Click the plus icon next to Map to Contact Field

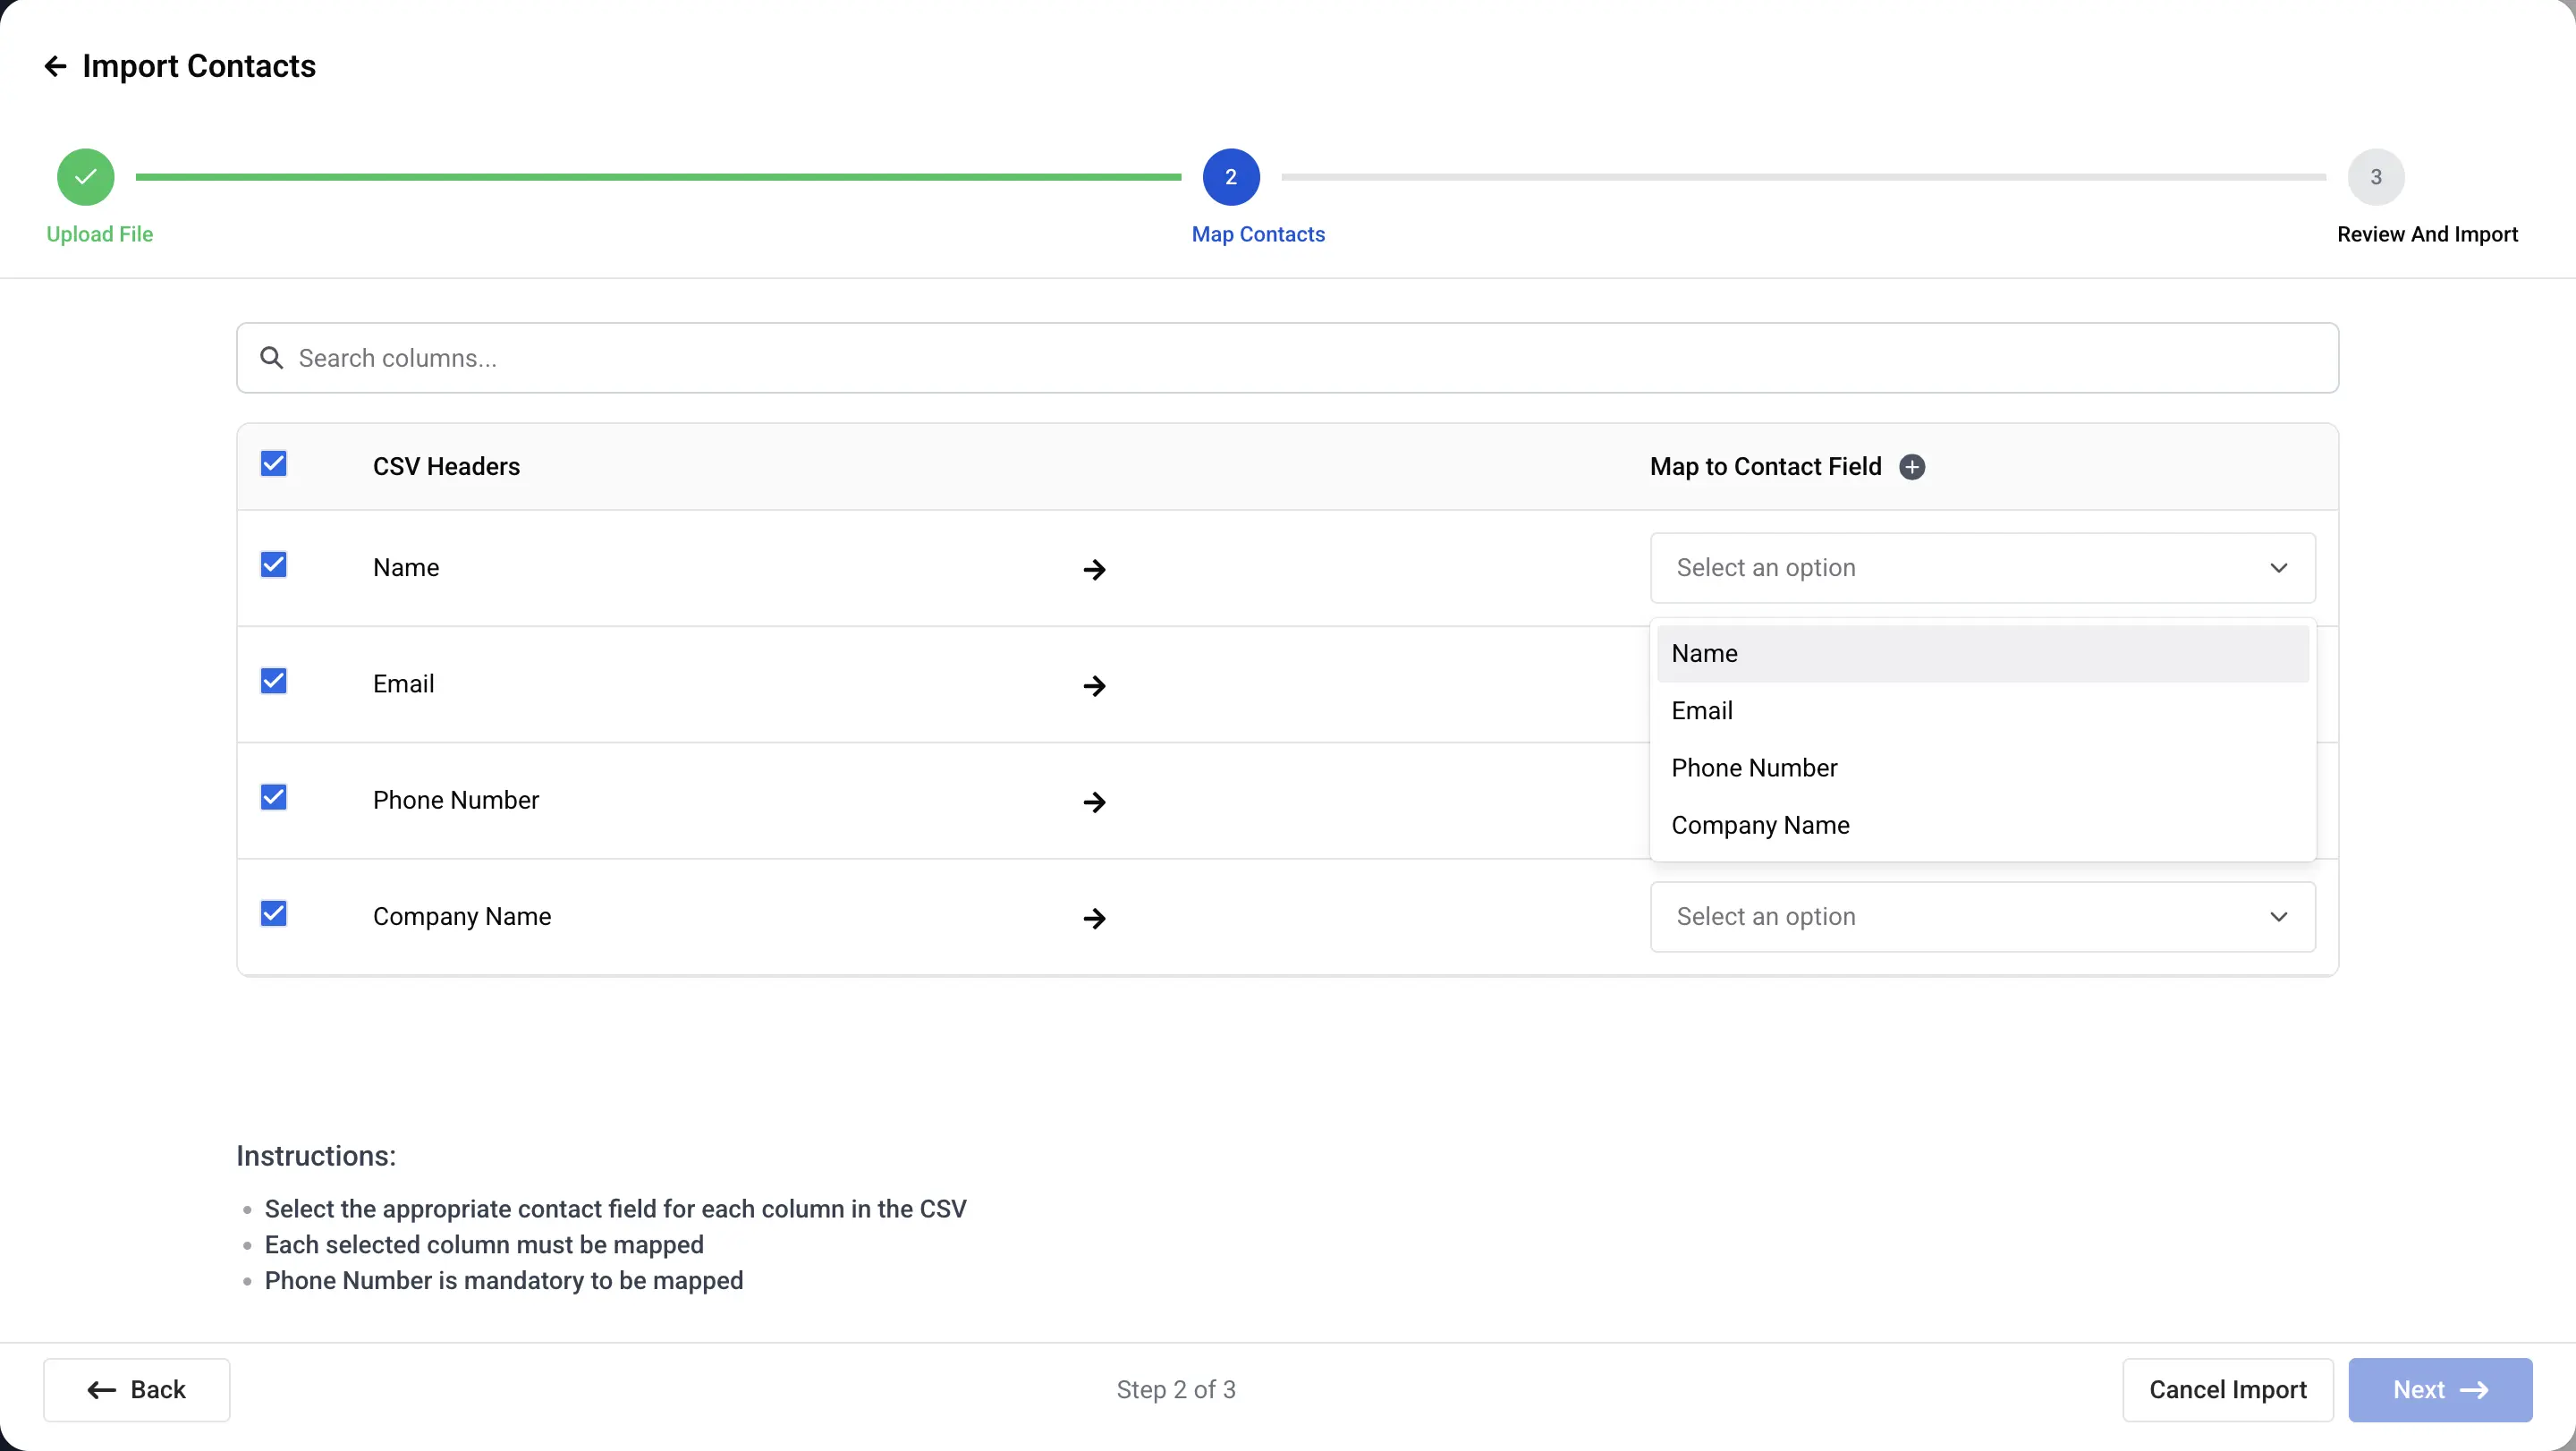click(1912, 467)
